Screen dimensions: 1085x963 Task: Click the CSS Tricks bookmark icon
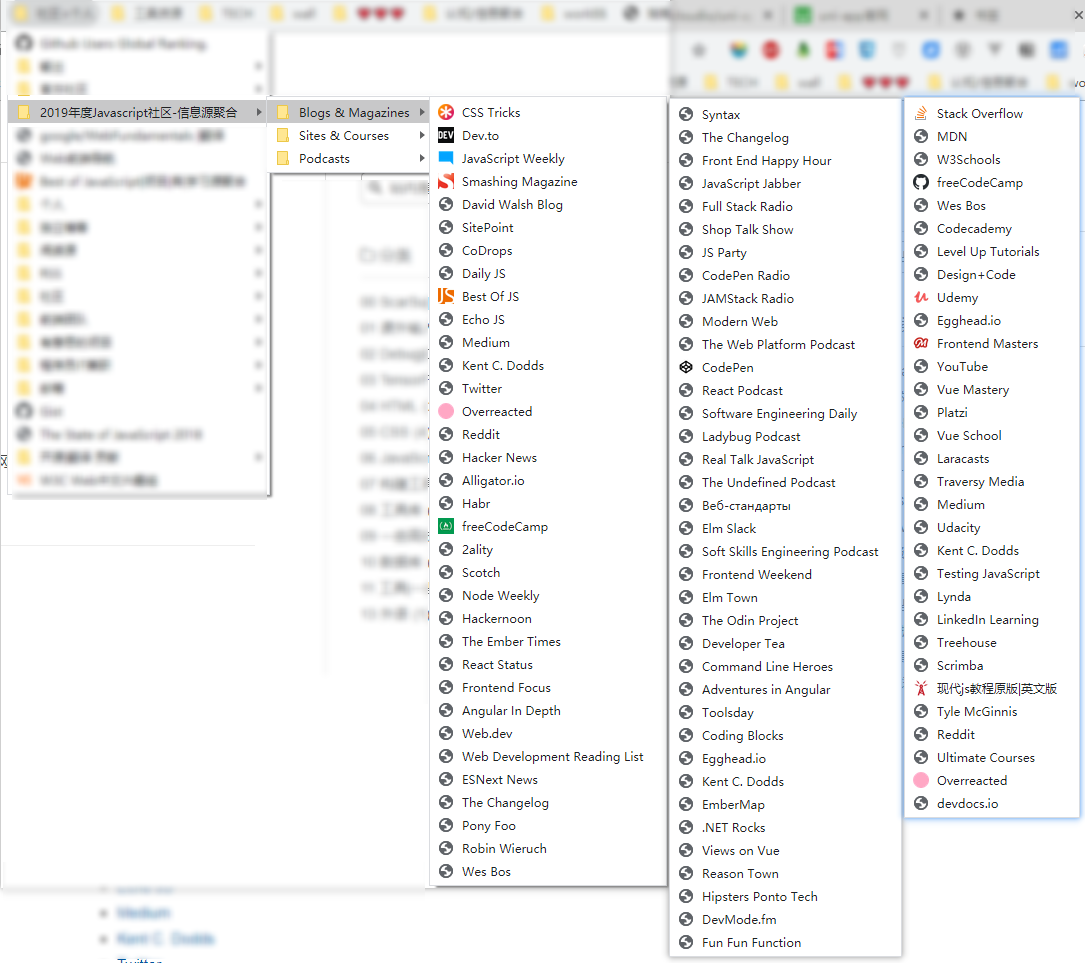click(446, 112)
